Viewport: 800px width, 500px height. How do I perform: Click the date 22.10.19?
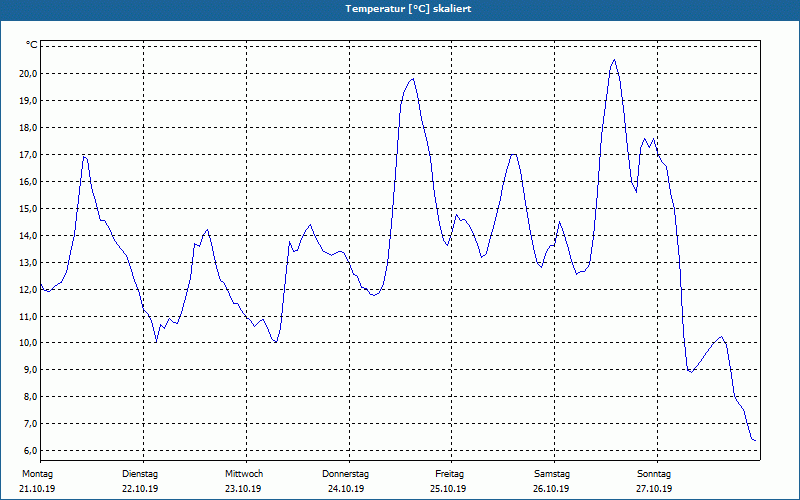point(140,489)
